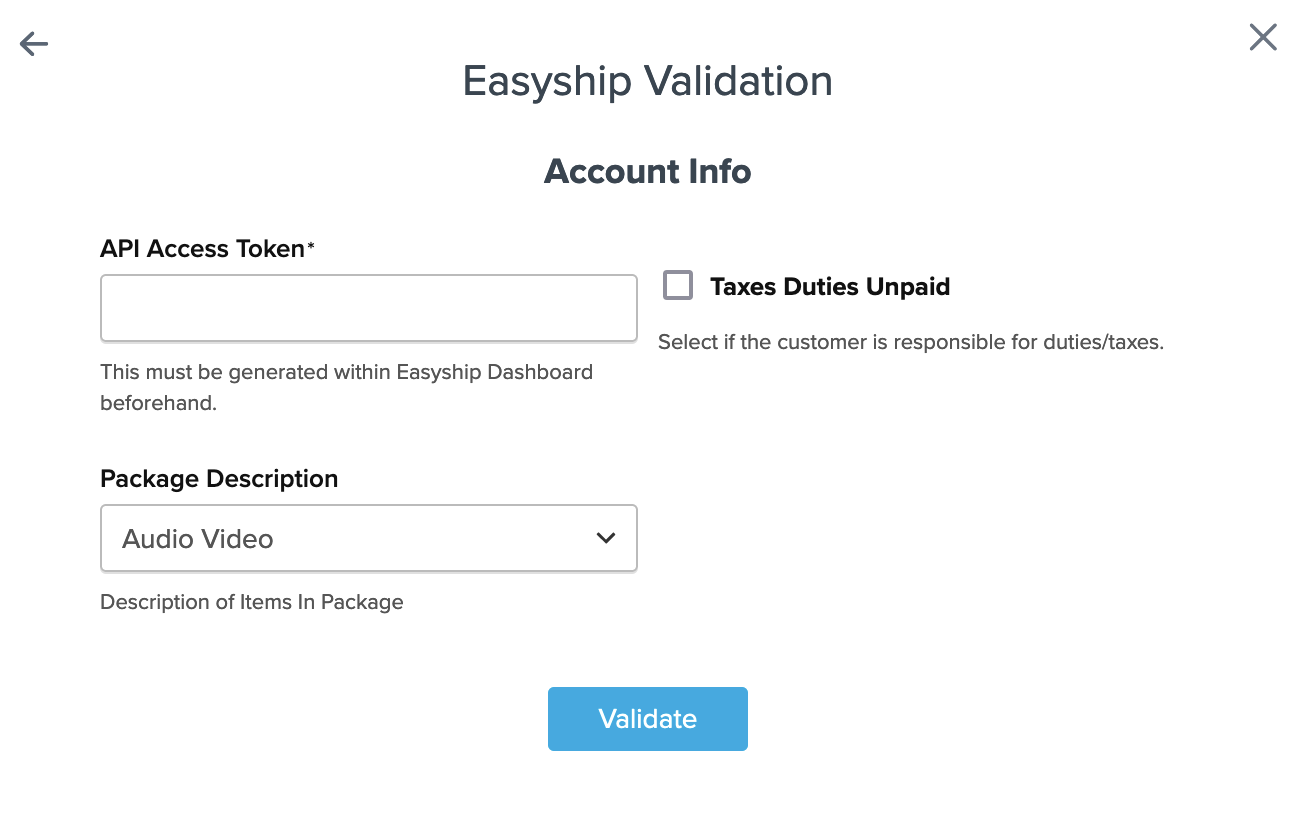
Task: Click the API Access Token input field
Action: pos(368,308)
